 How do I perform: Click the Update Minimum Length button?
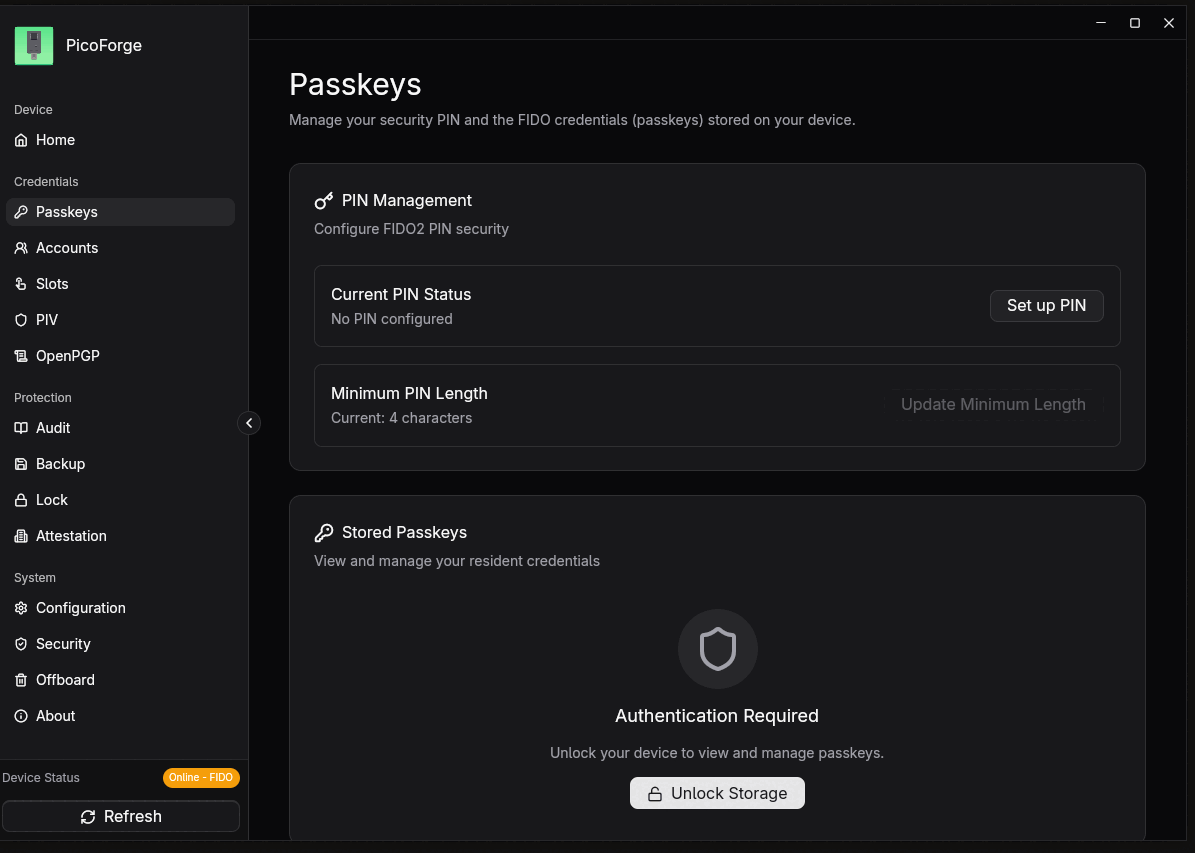(993, 405)
